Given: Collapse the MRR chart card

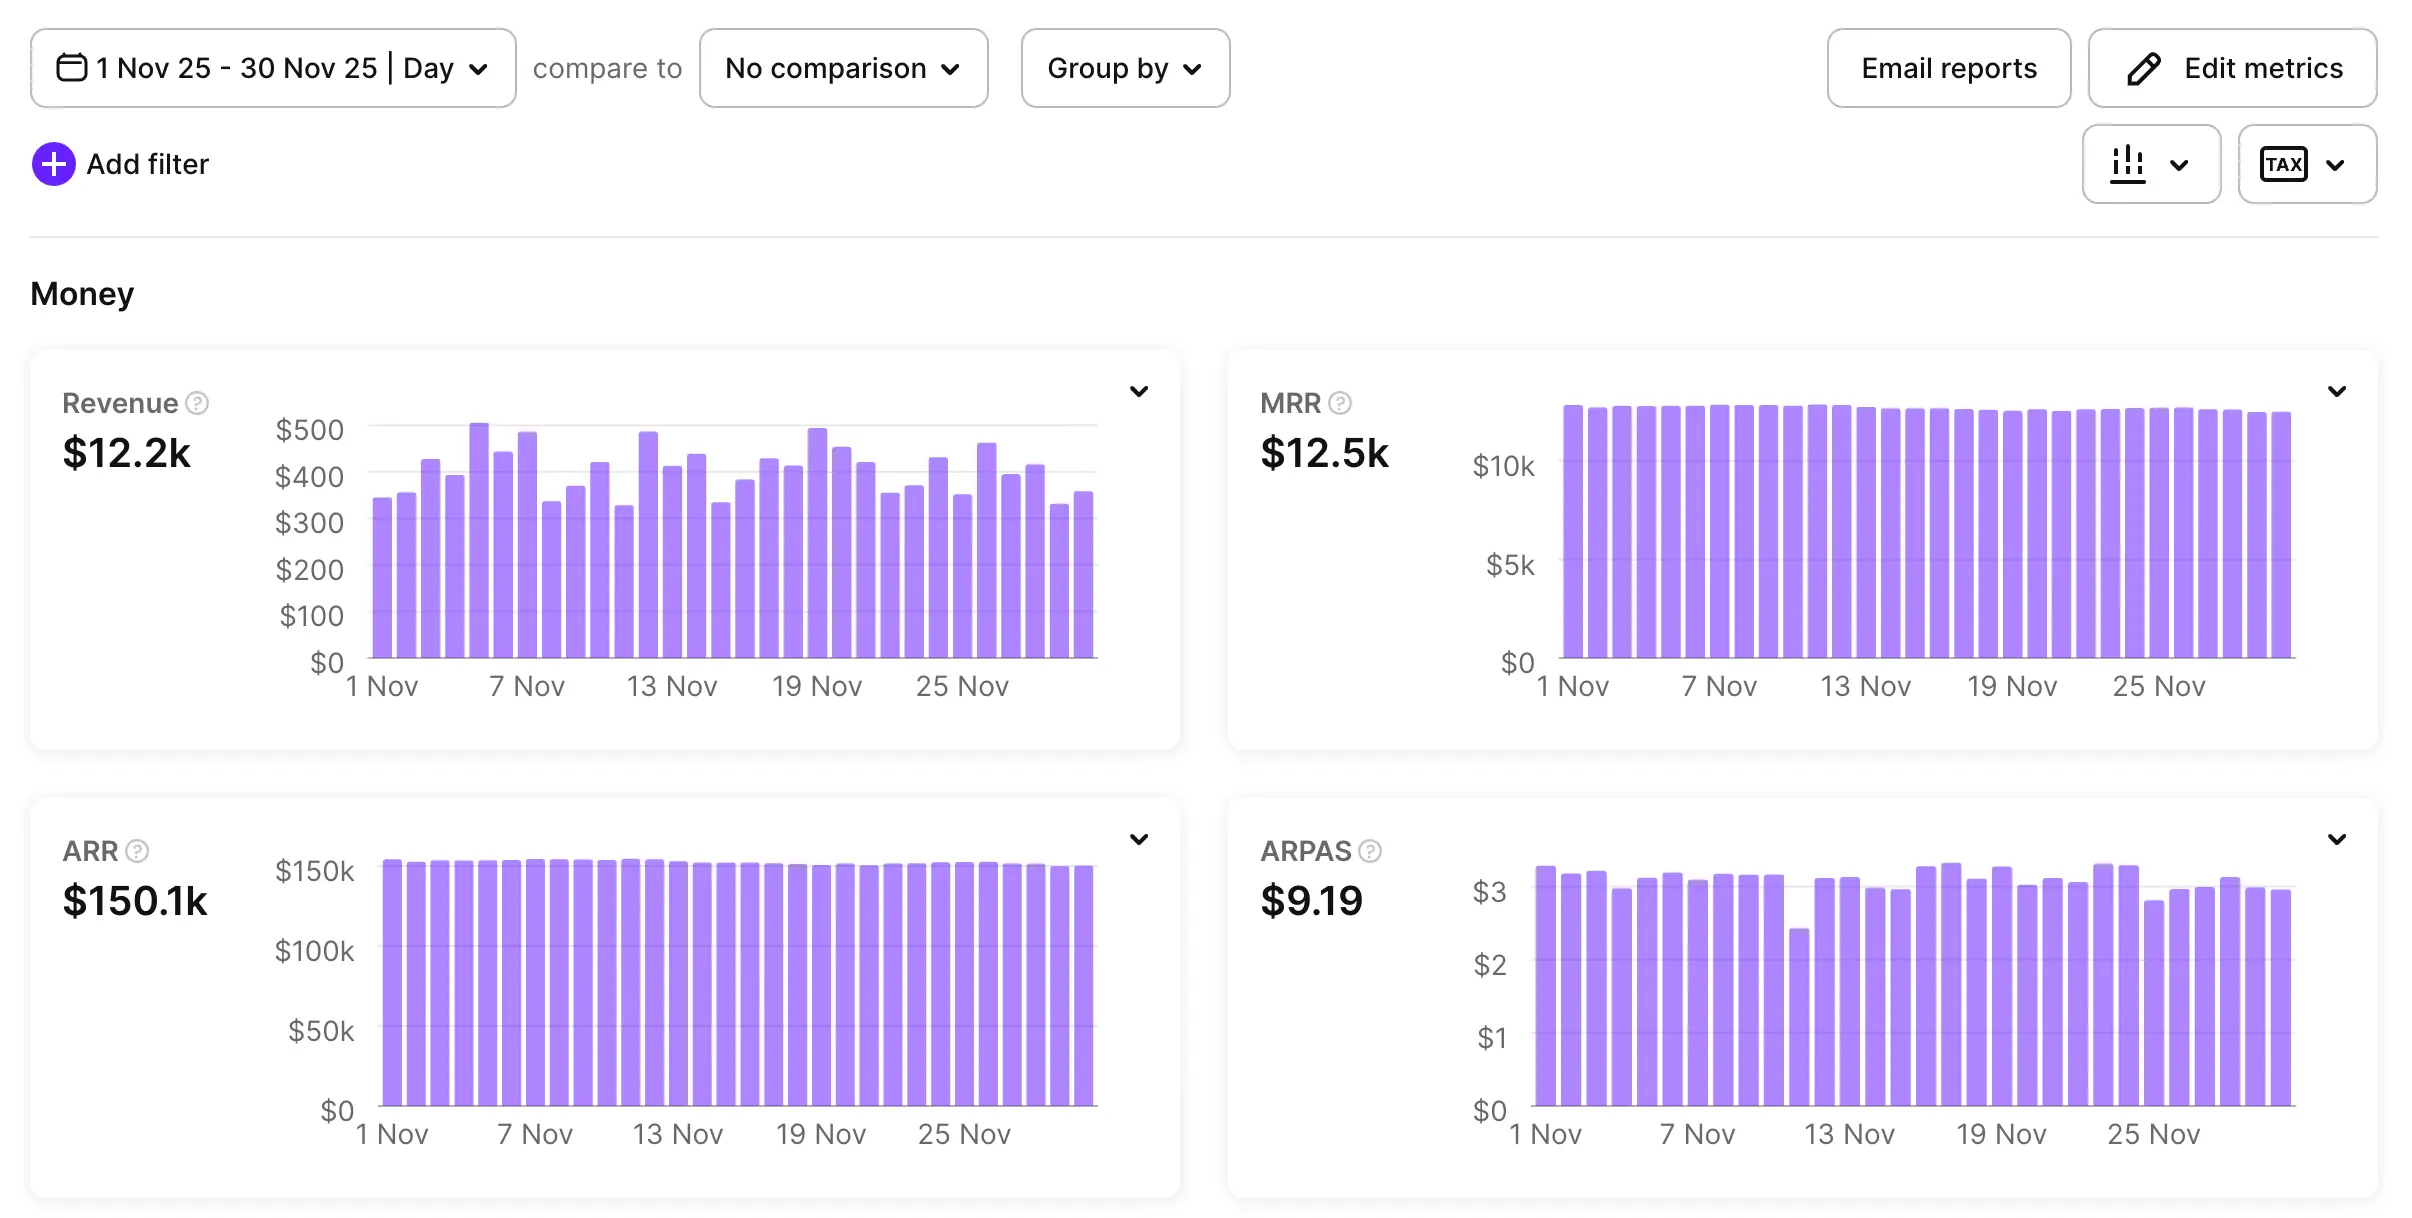Looking at the screenshot, I should (x=2337, y=391).
